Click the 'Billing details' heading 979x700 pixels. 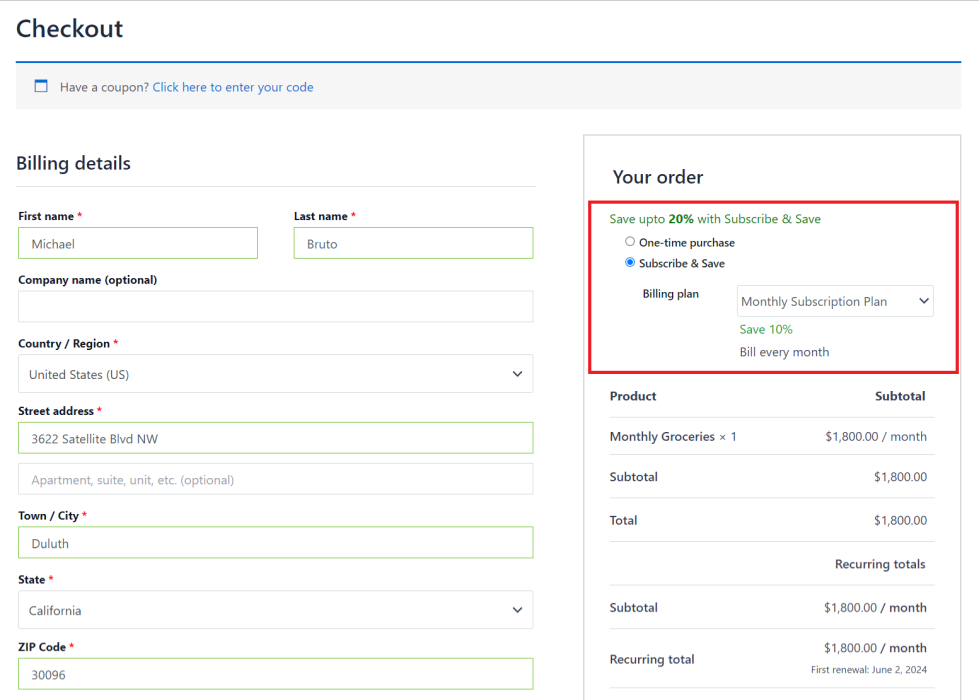(x=73, y=163)
